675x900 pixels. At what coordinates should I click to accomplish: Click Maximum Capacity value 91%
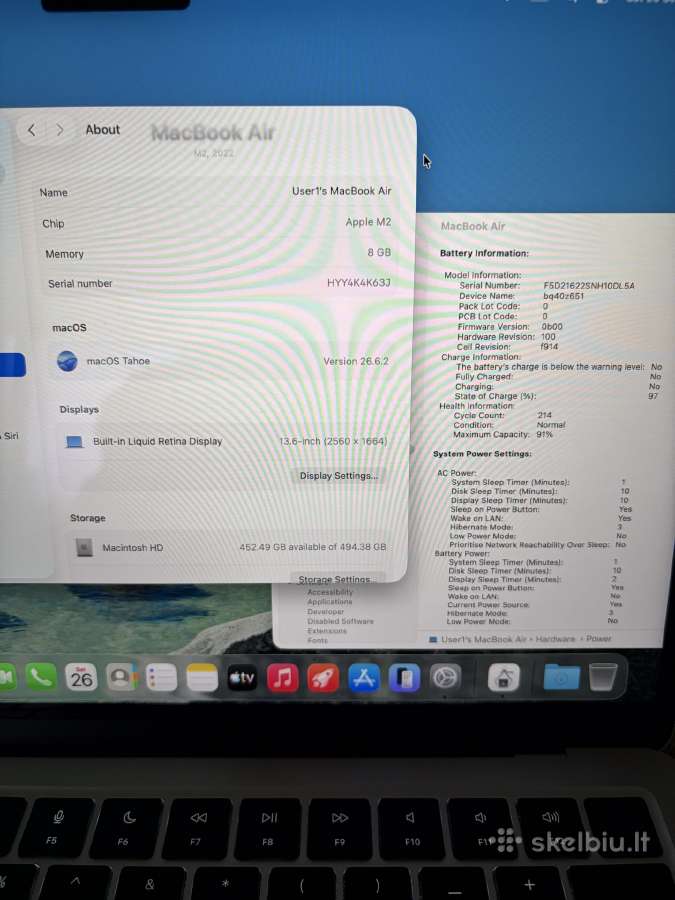point(544,435)
